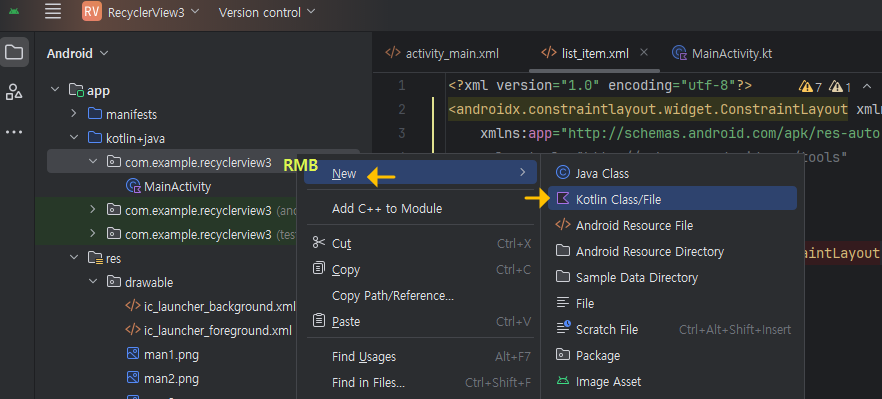
Task: Click the Java Class icon in submenu
Action: (x=562, y=173)
